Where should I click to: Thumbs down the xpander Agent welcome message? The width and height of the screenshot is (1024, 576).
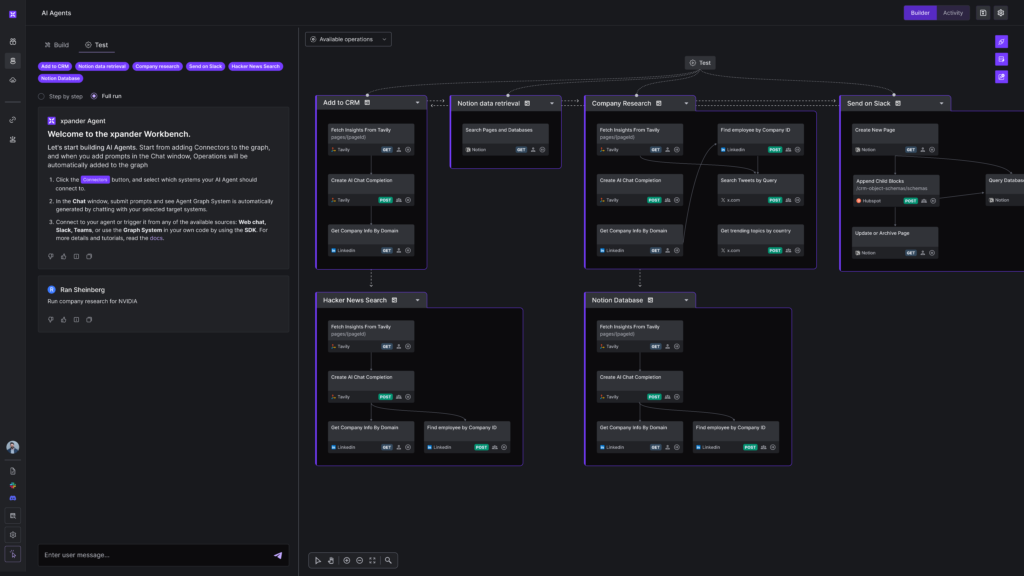[51, 257]
